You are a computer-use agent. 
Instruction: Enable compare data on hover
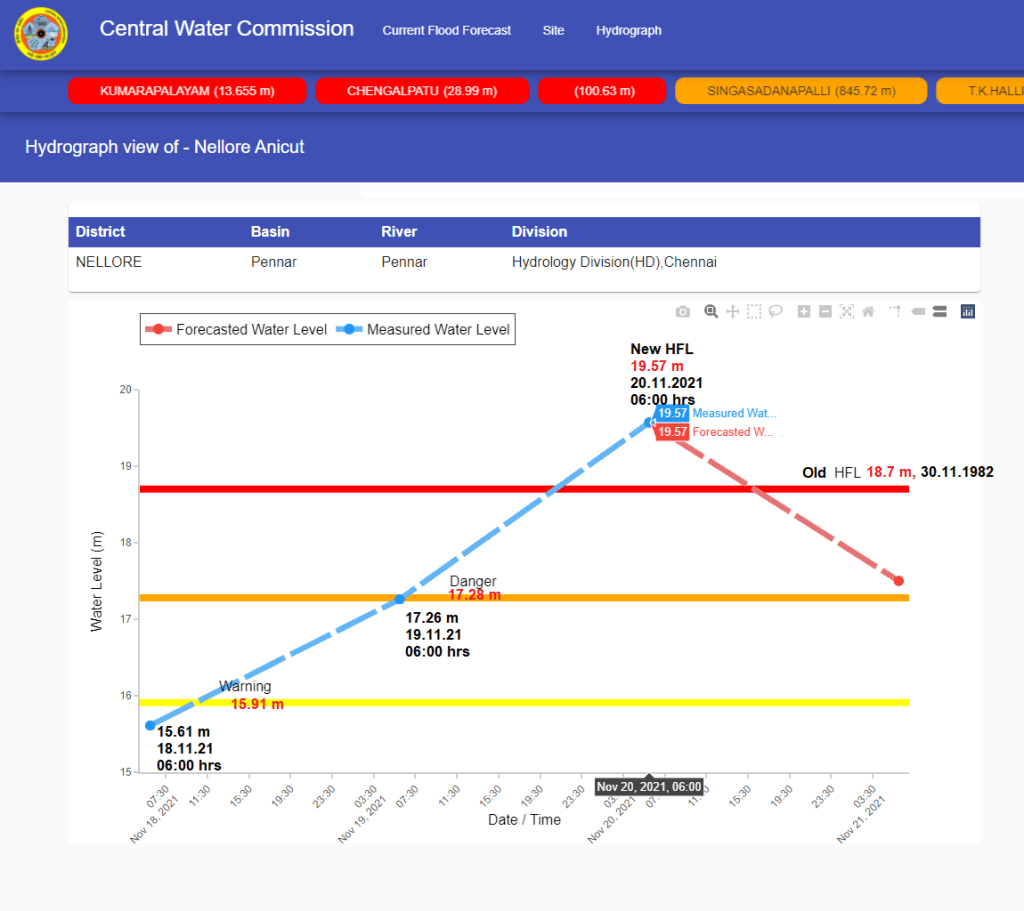(939, 312)
